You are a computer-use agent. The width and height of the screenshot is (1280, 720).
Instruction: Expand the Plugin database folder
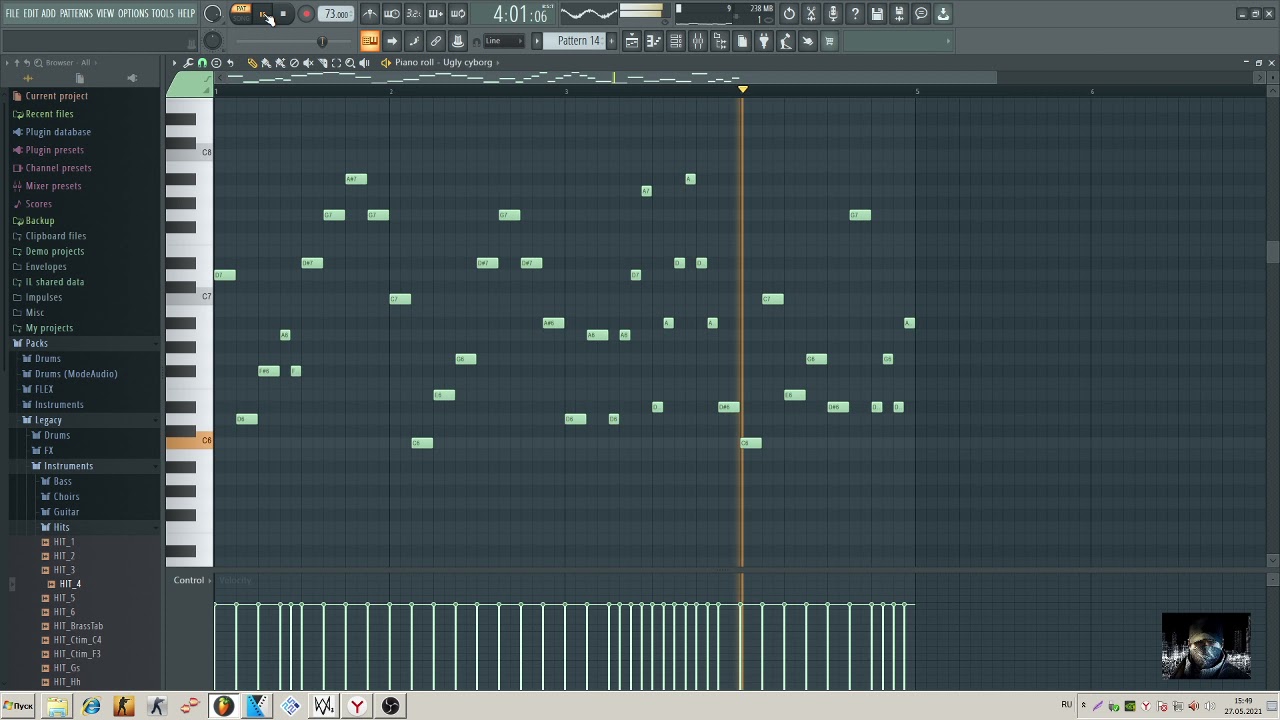58,132
